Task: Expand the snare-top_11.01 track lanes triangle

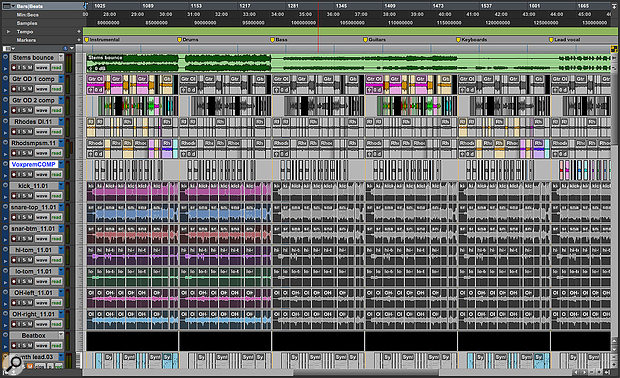Action: point(5,218)
